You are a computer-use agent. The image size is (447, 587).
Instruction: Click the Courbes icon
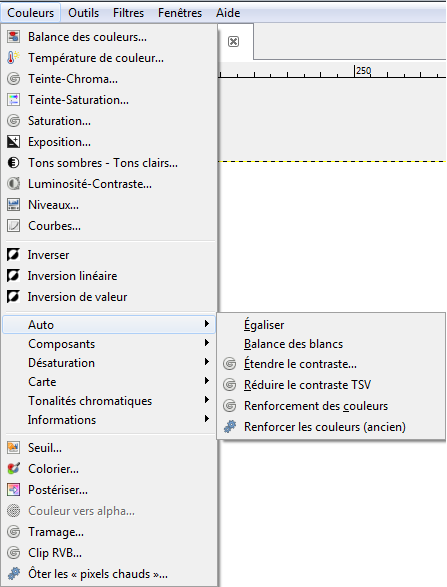coord(13,226)
